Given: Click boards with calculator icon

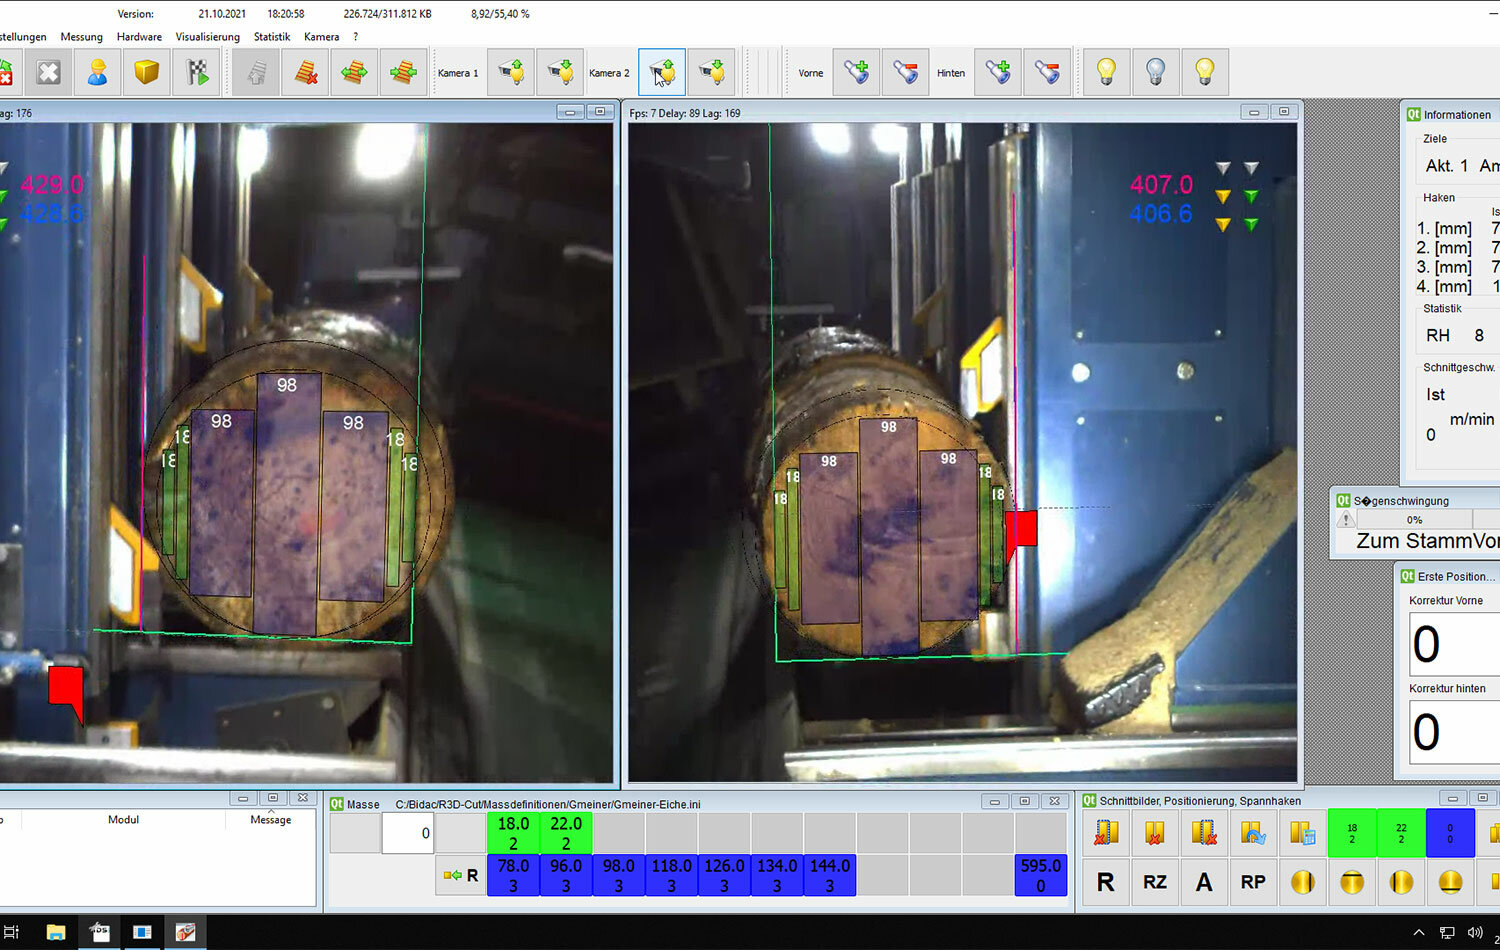Looking at the screenshot, I should [1302, 833].
